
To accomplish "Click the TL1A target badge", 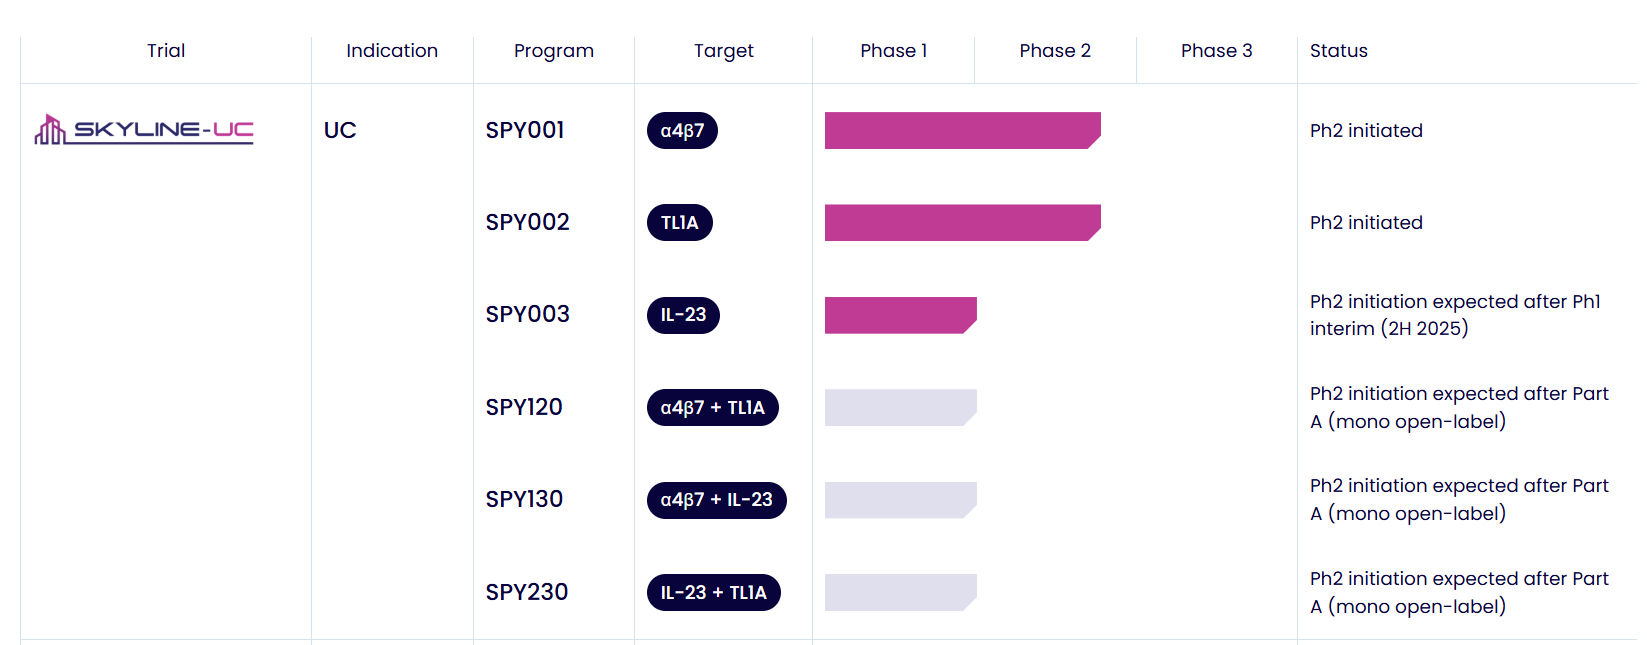I will click(x=679, y=223).
